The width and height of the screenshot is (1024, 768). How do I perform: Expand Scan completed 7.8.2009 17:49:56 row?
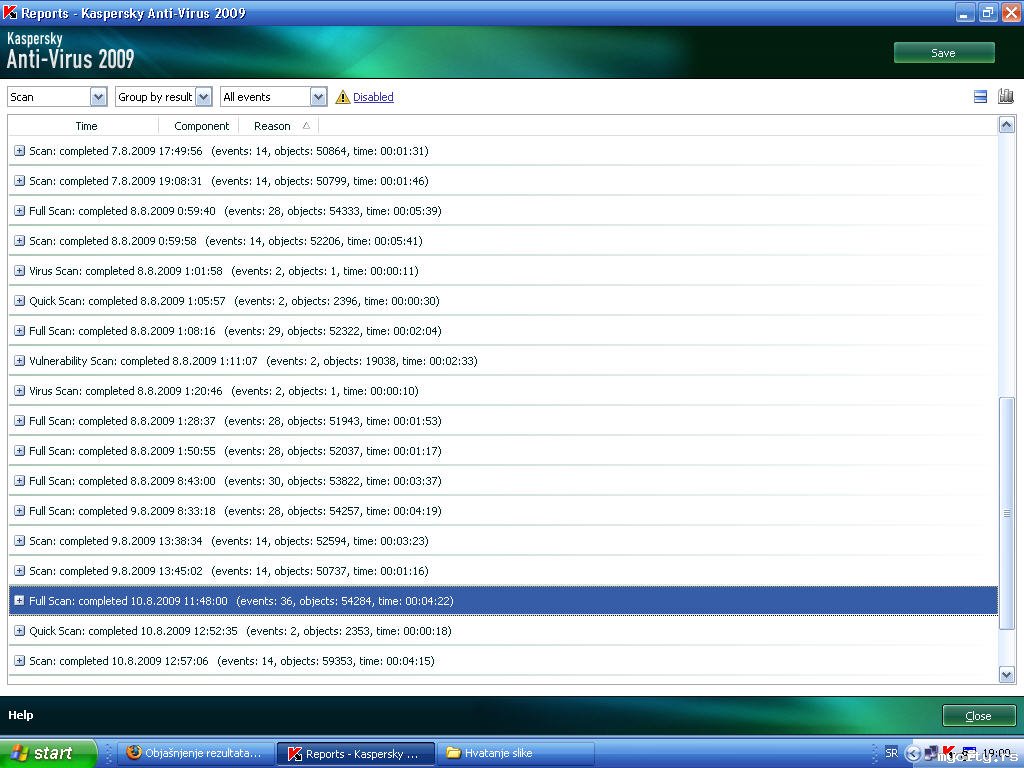(x=20, y=151)
